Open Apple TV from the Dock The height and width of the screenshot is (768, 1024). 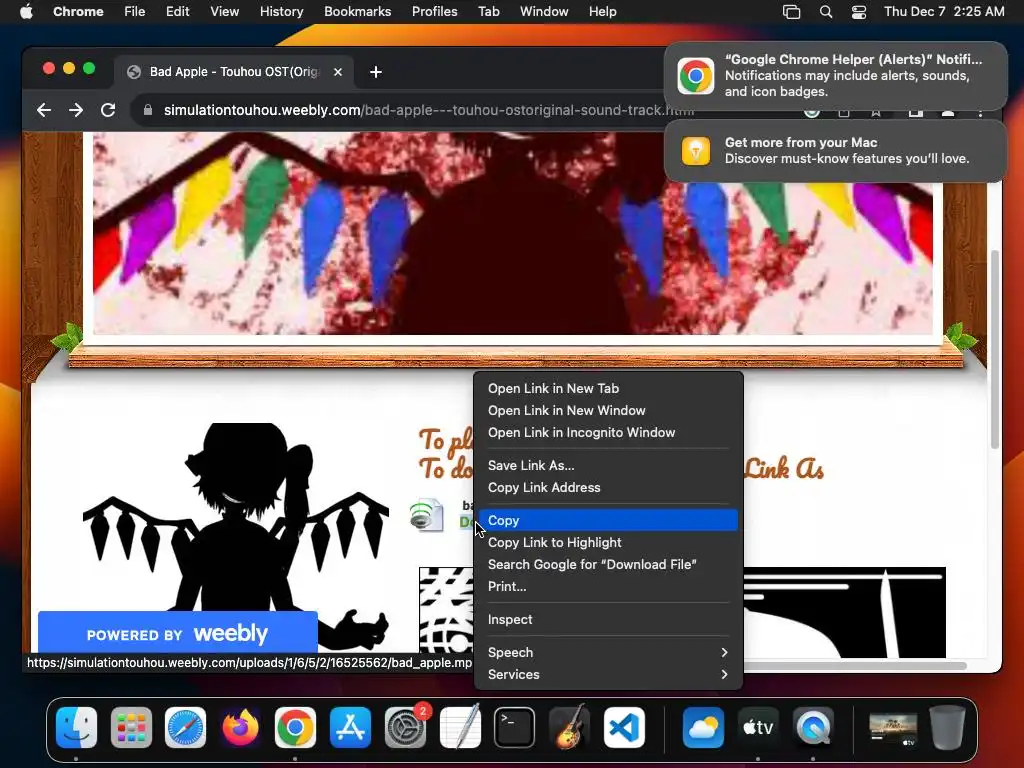(x=758, y=728)
